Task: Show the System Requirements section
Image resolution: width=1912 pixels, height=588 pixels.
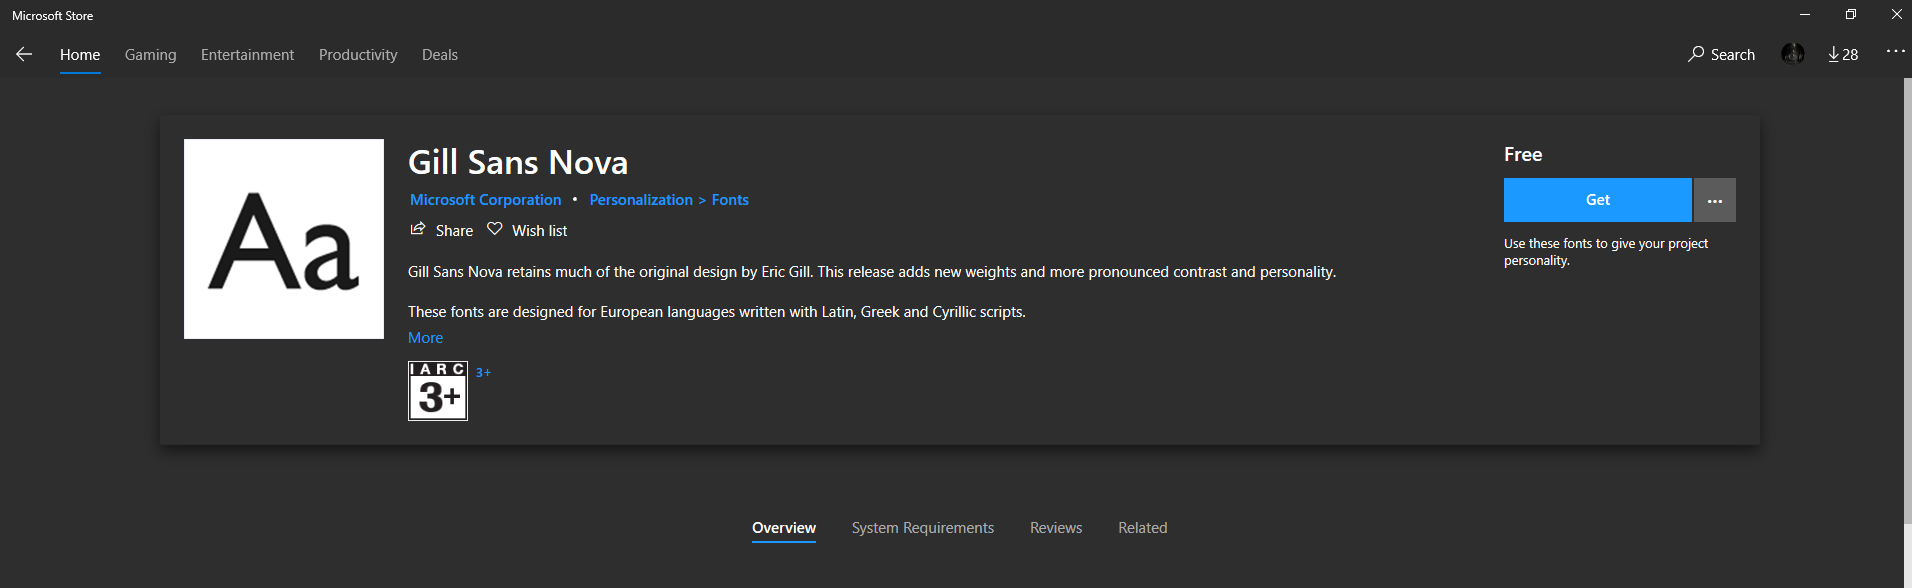Action: click(923, 528)
